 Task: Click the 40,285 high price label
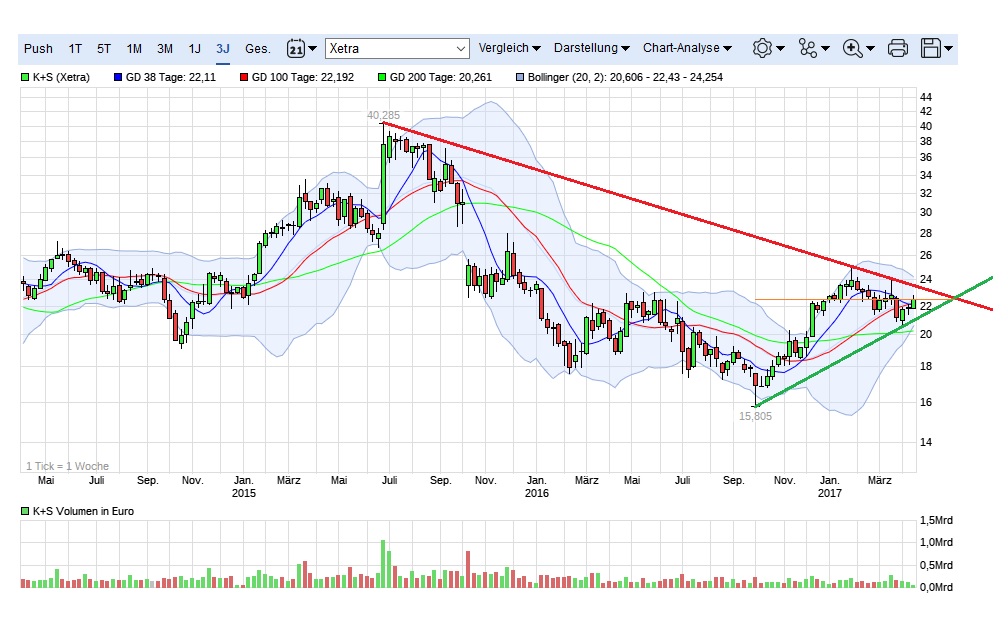tap(383, 116)
